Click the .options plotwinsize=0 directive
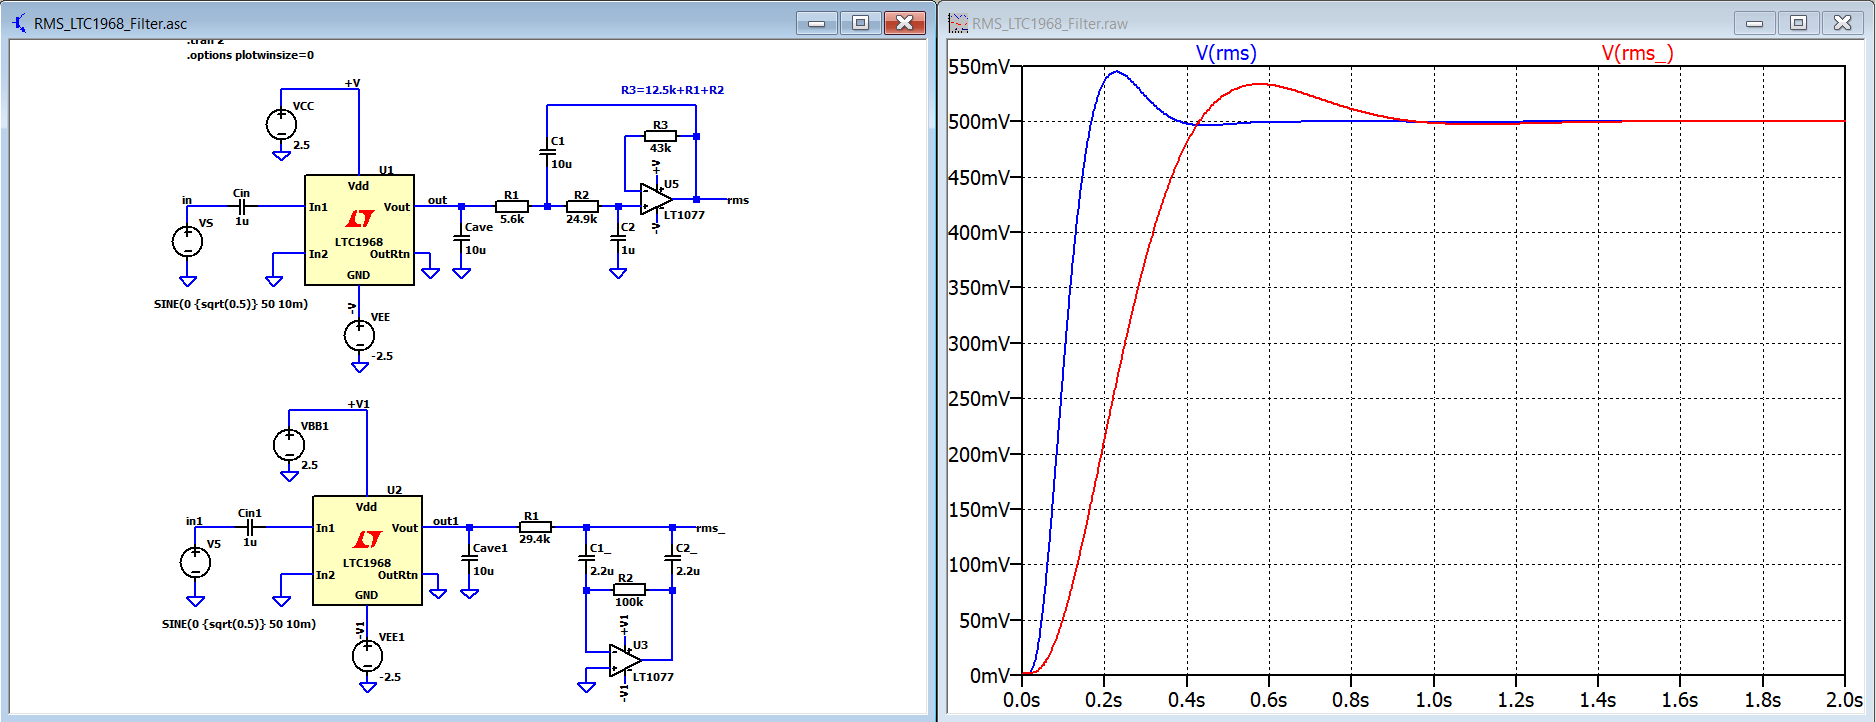The width and height of the screenshot is (1876, 722). pyautogui.click(x=250, y=55)
